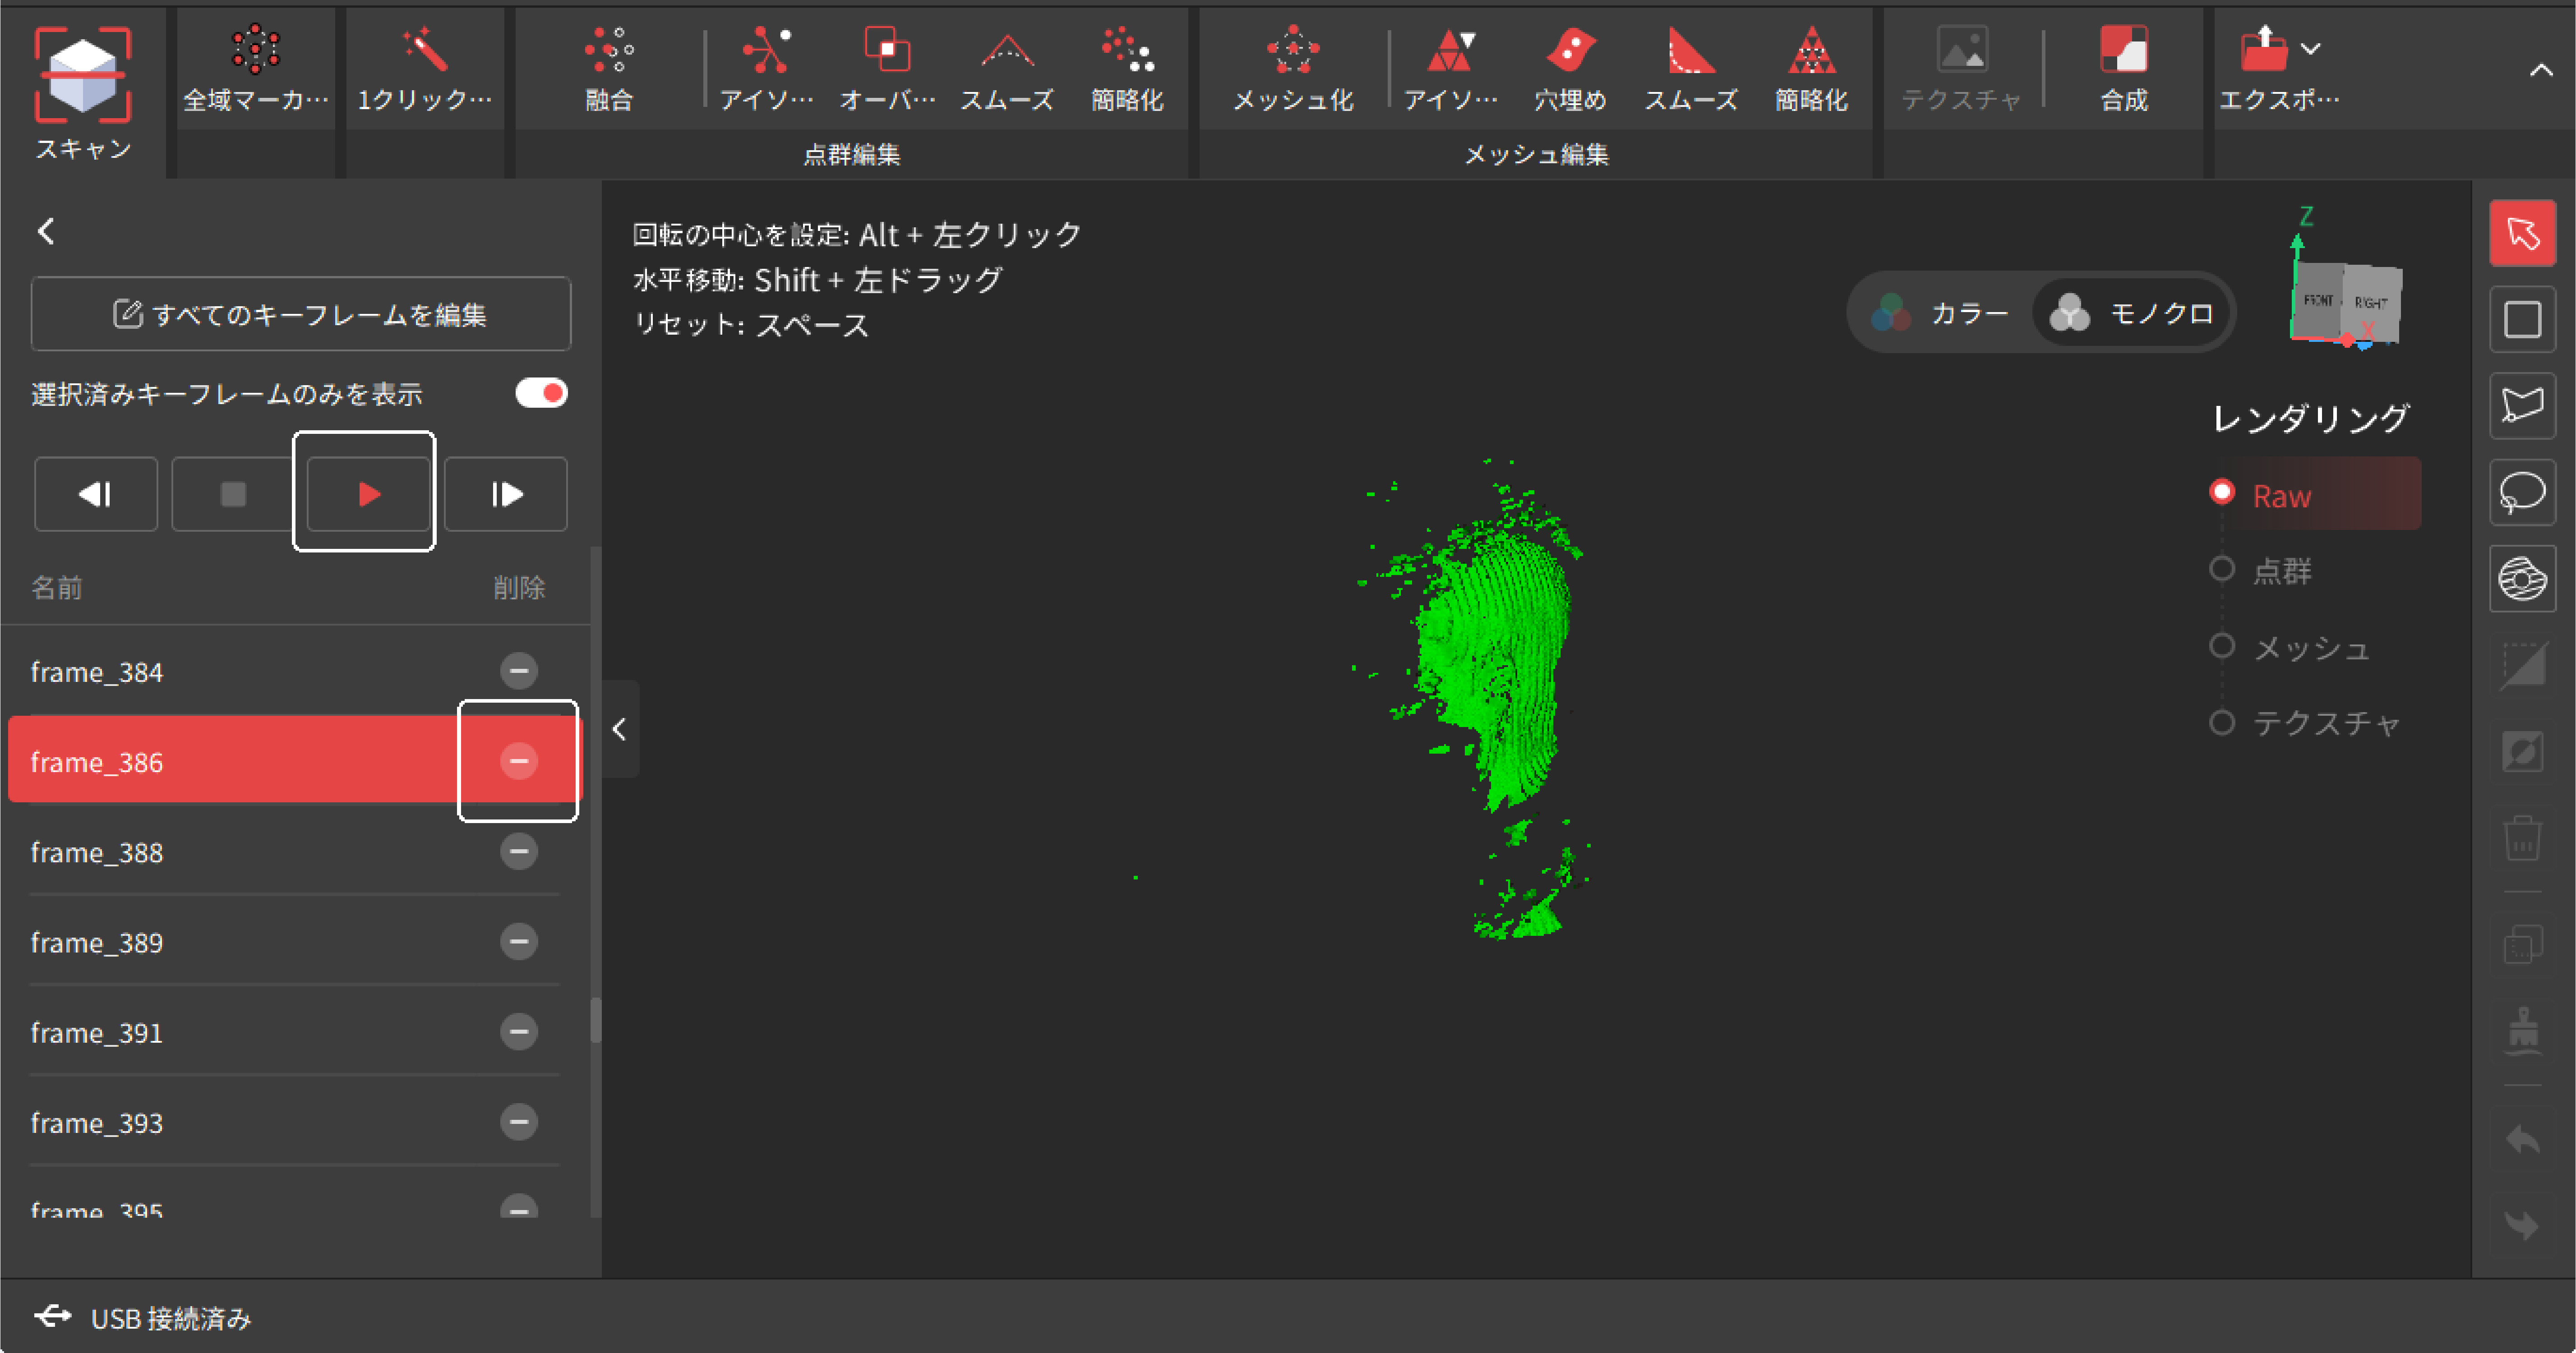Select frame_389 in the list

[295, 942]
